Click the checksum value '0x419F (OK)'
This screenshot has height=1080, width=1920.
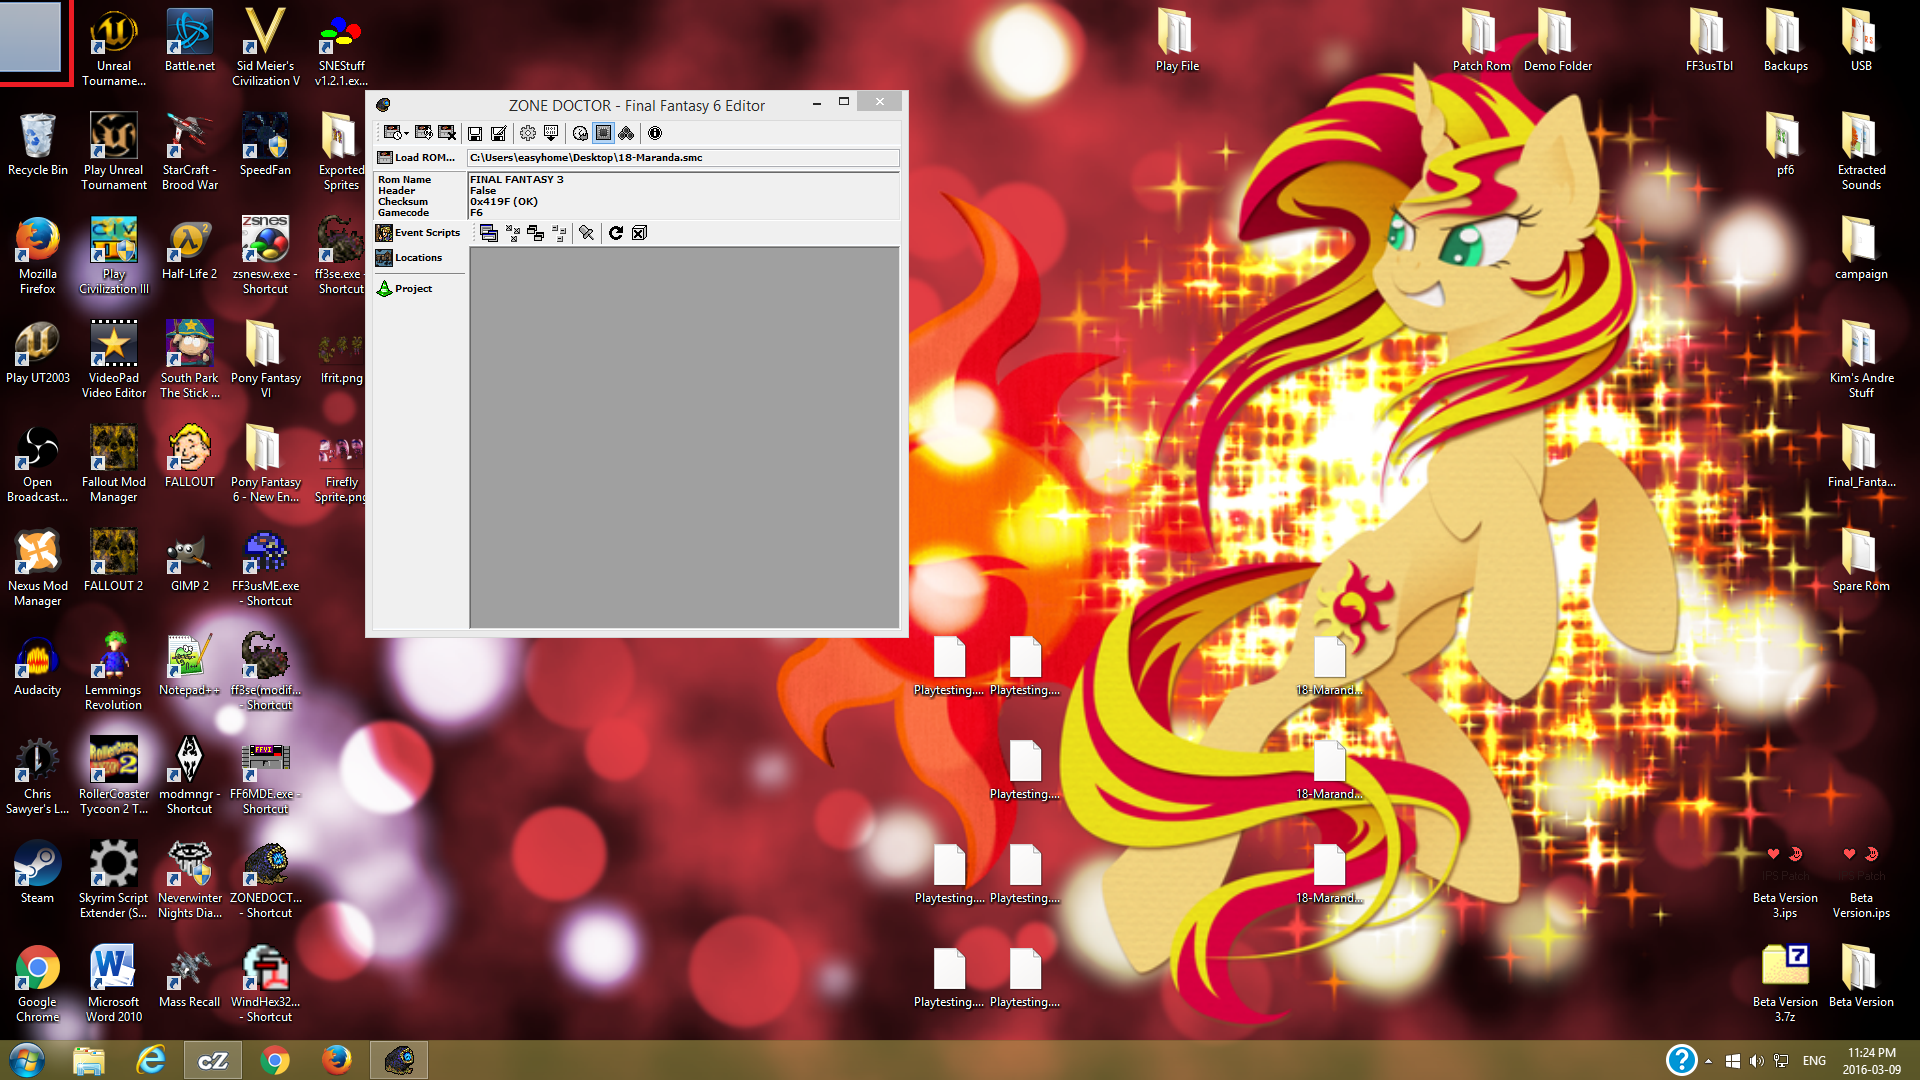pyautogui.click(x=504, y=202)
